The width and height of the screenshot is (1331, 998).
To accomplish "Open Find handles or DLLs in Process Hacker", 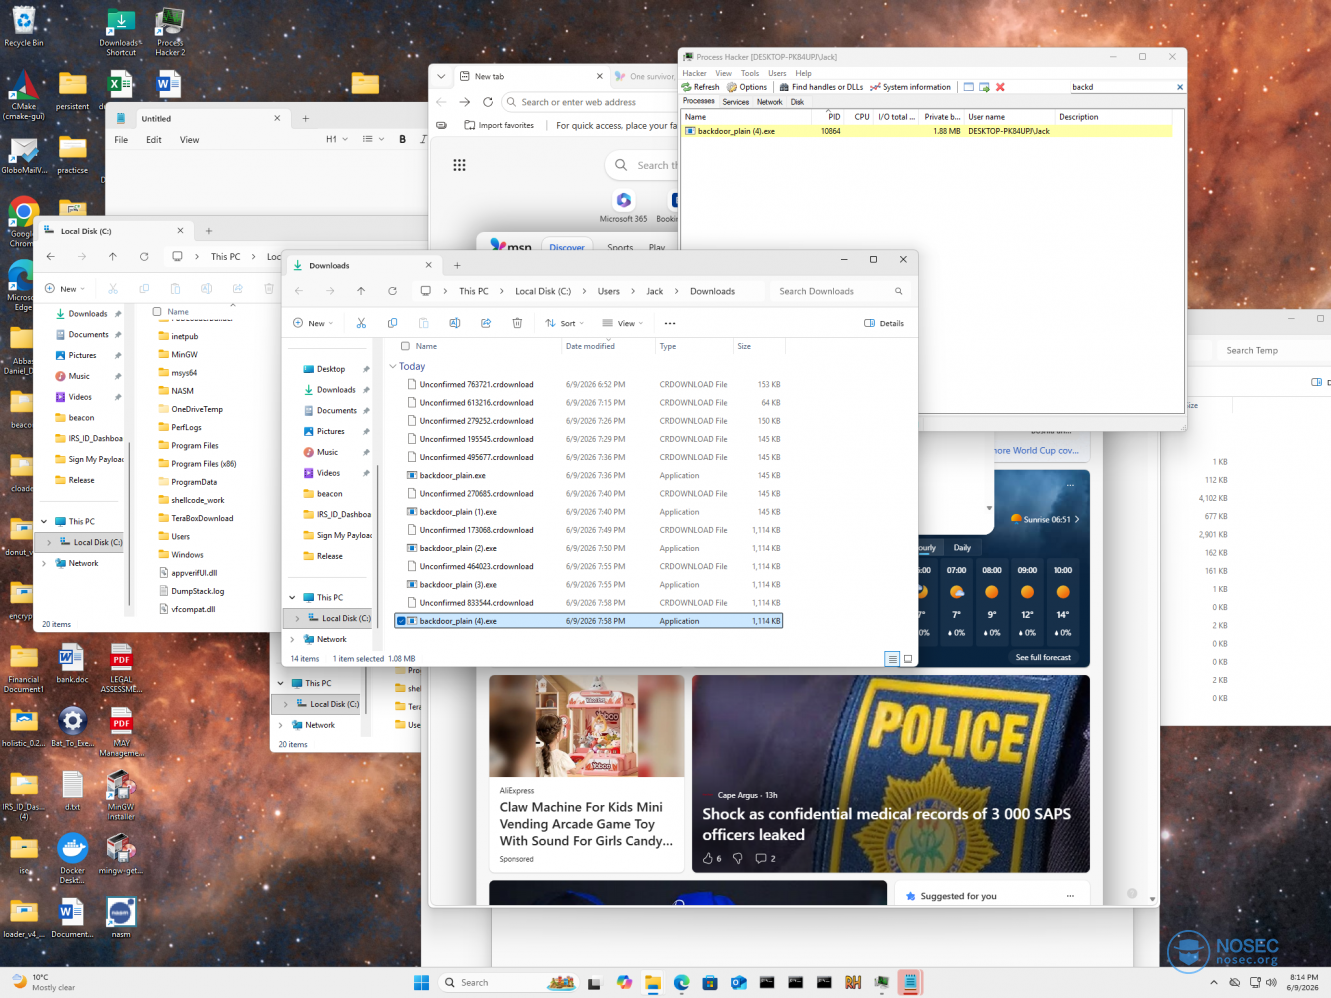I will pyautogui.click(x=821, y=87).
